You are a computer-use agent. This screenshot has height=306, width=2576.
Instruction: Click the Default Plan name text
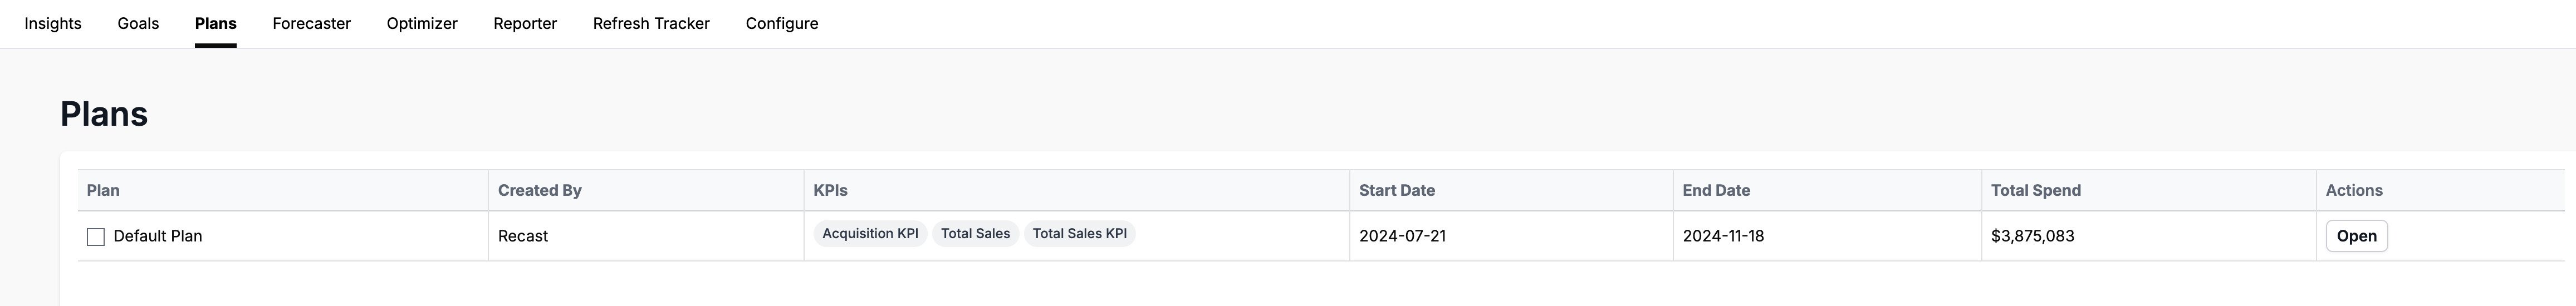158,236
